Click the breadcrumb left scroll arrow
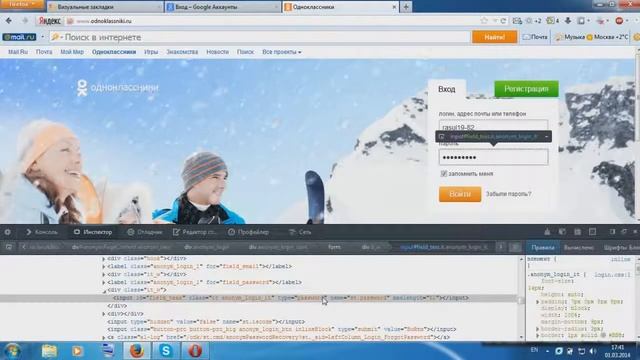Screen dimensions: 640x360 24,247
